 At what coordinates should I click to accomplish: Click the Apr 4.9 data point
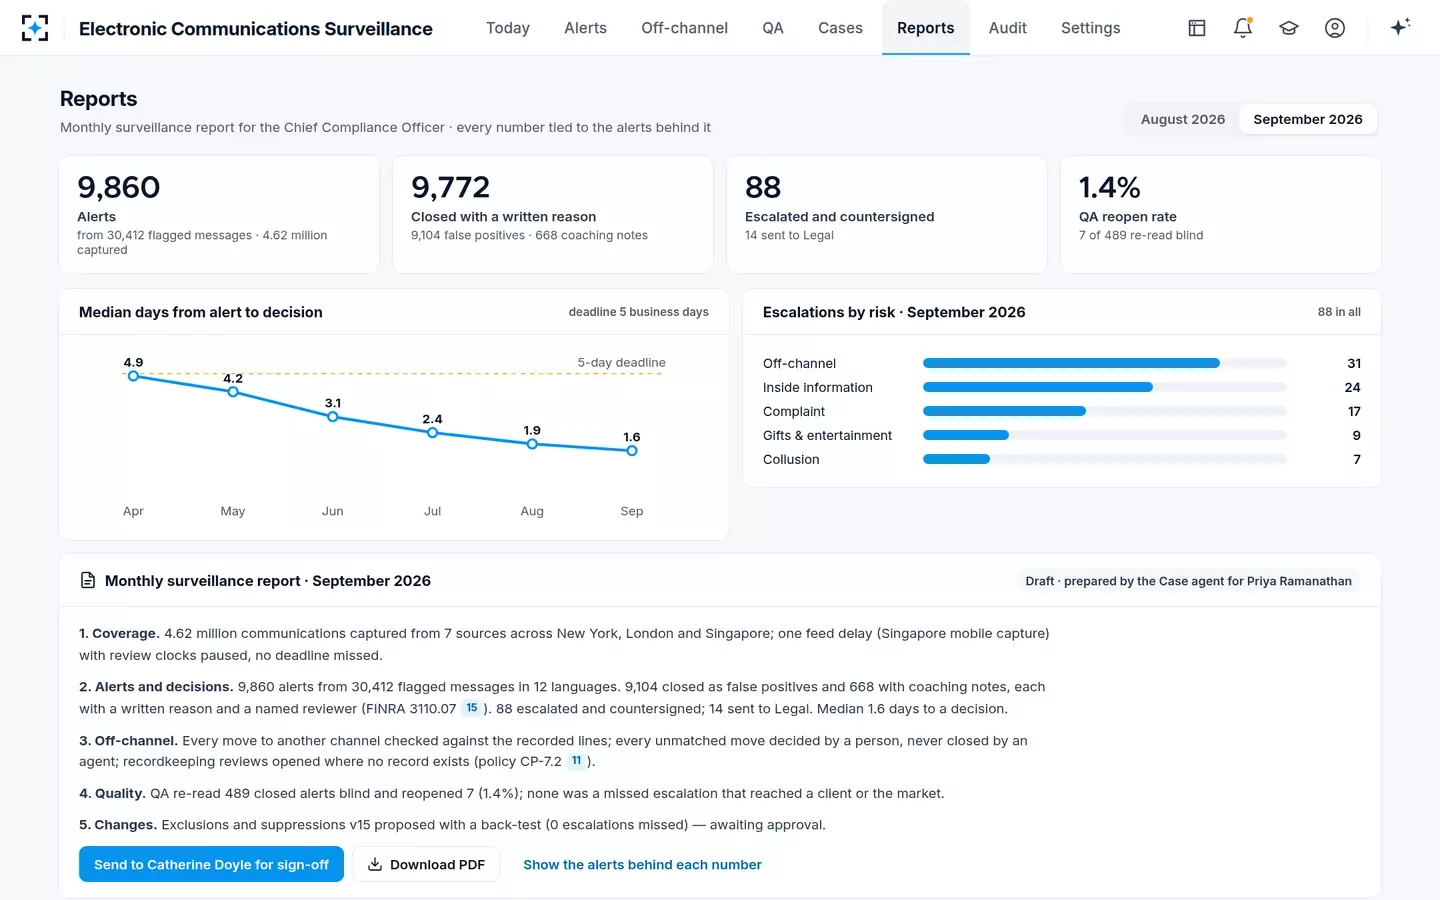pos(133,376)
